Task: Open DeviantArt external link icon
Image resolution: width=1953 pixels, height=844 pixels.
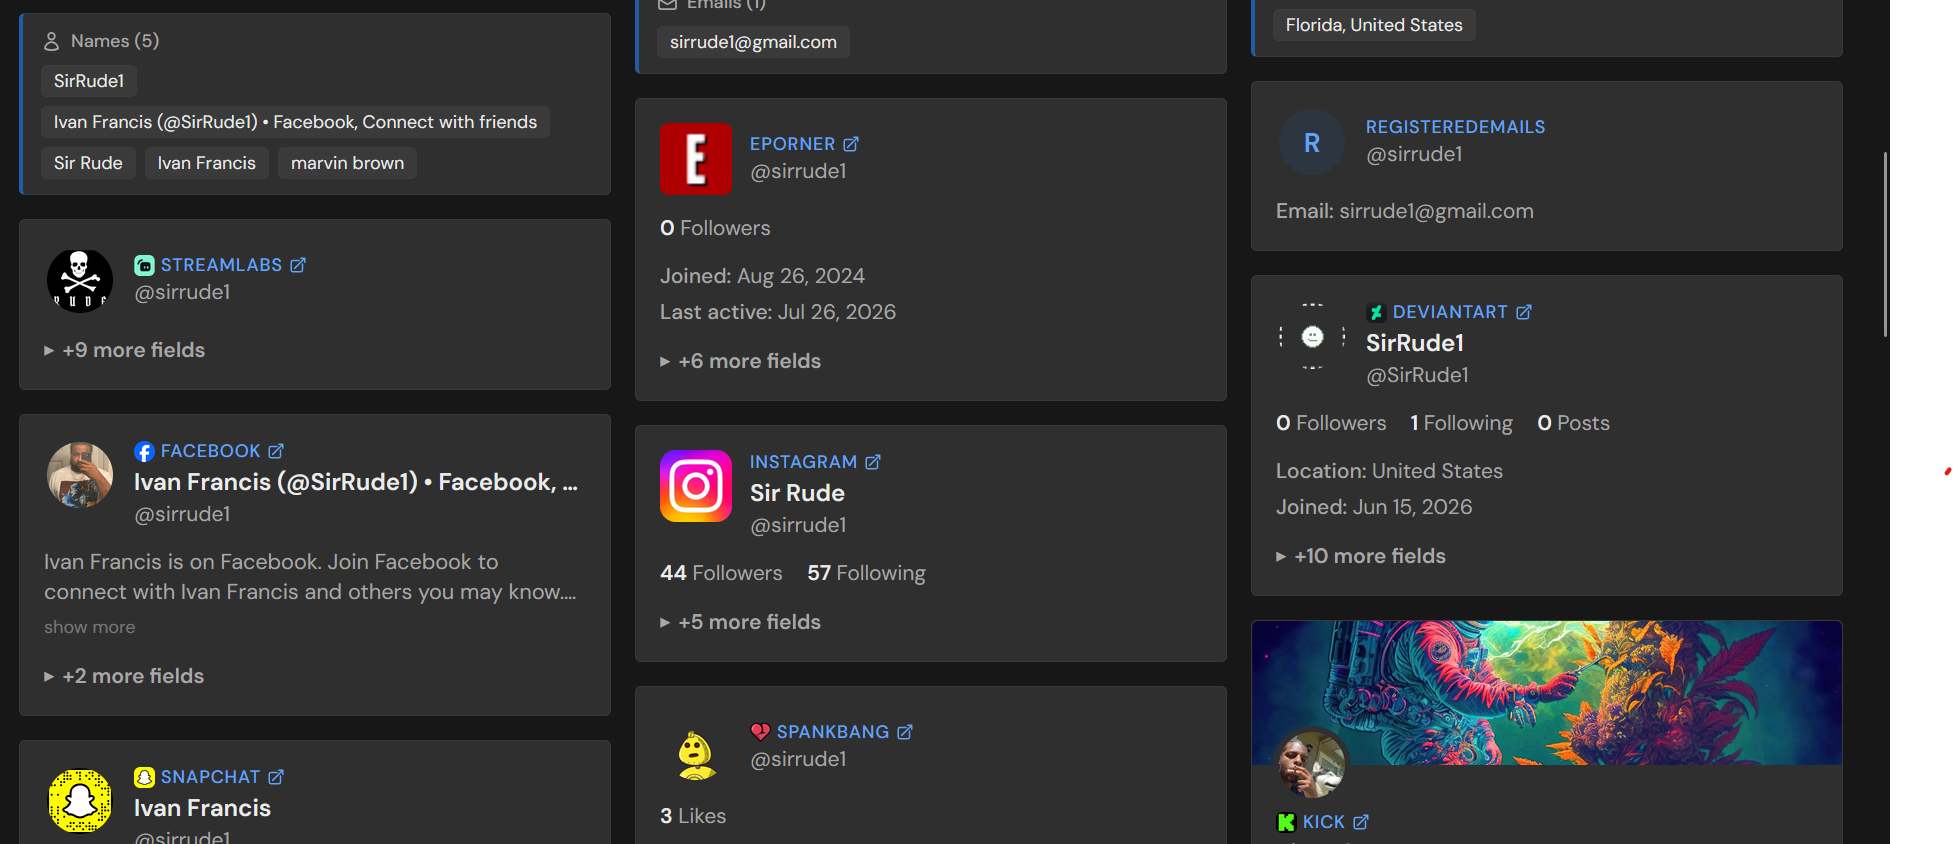Action: tap(1524, 312)
